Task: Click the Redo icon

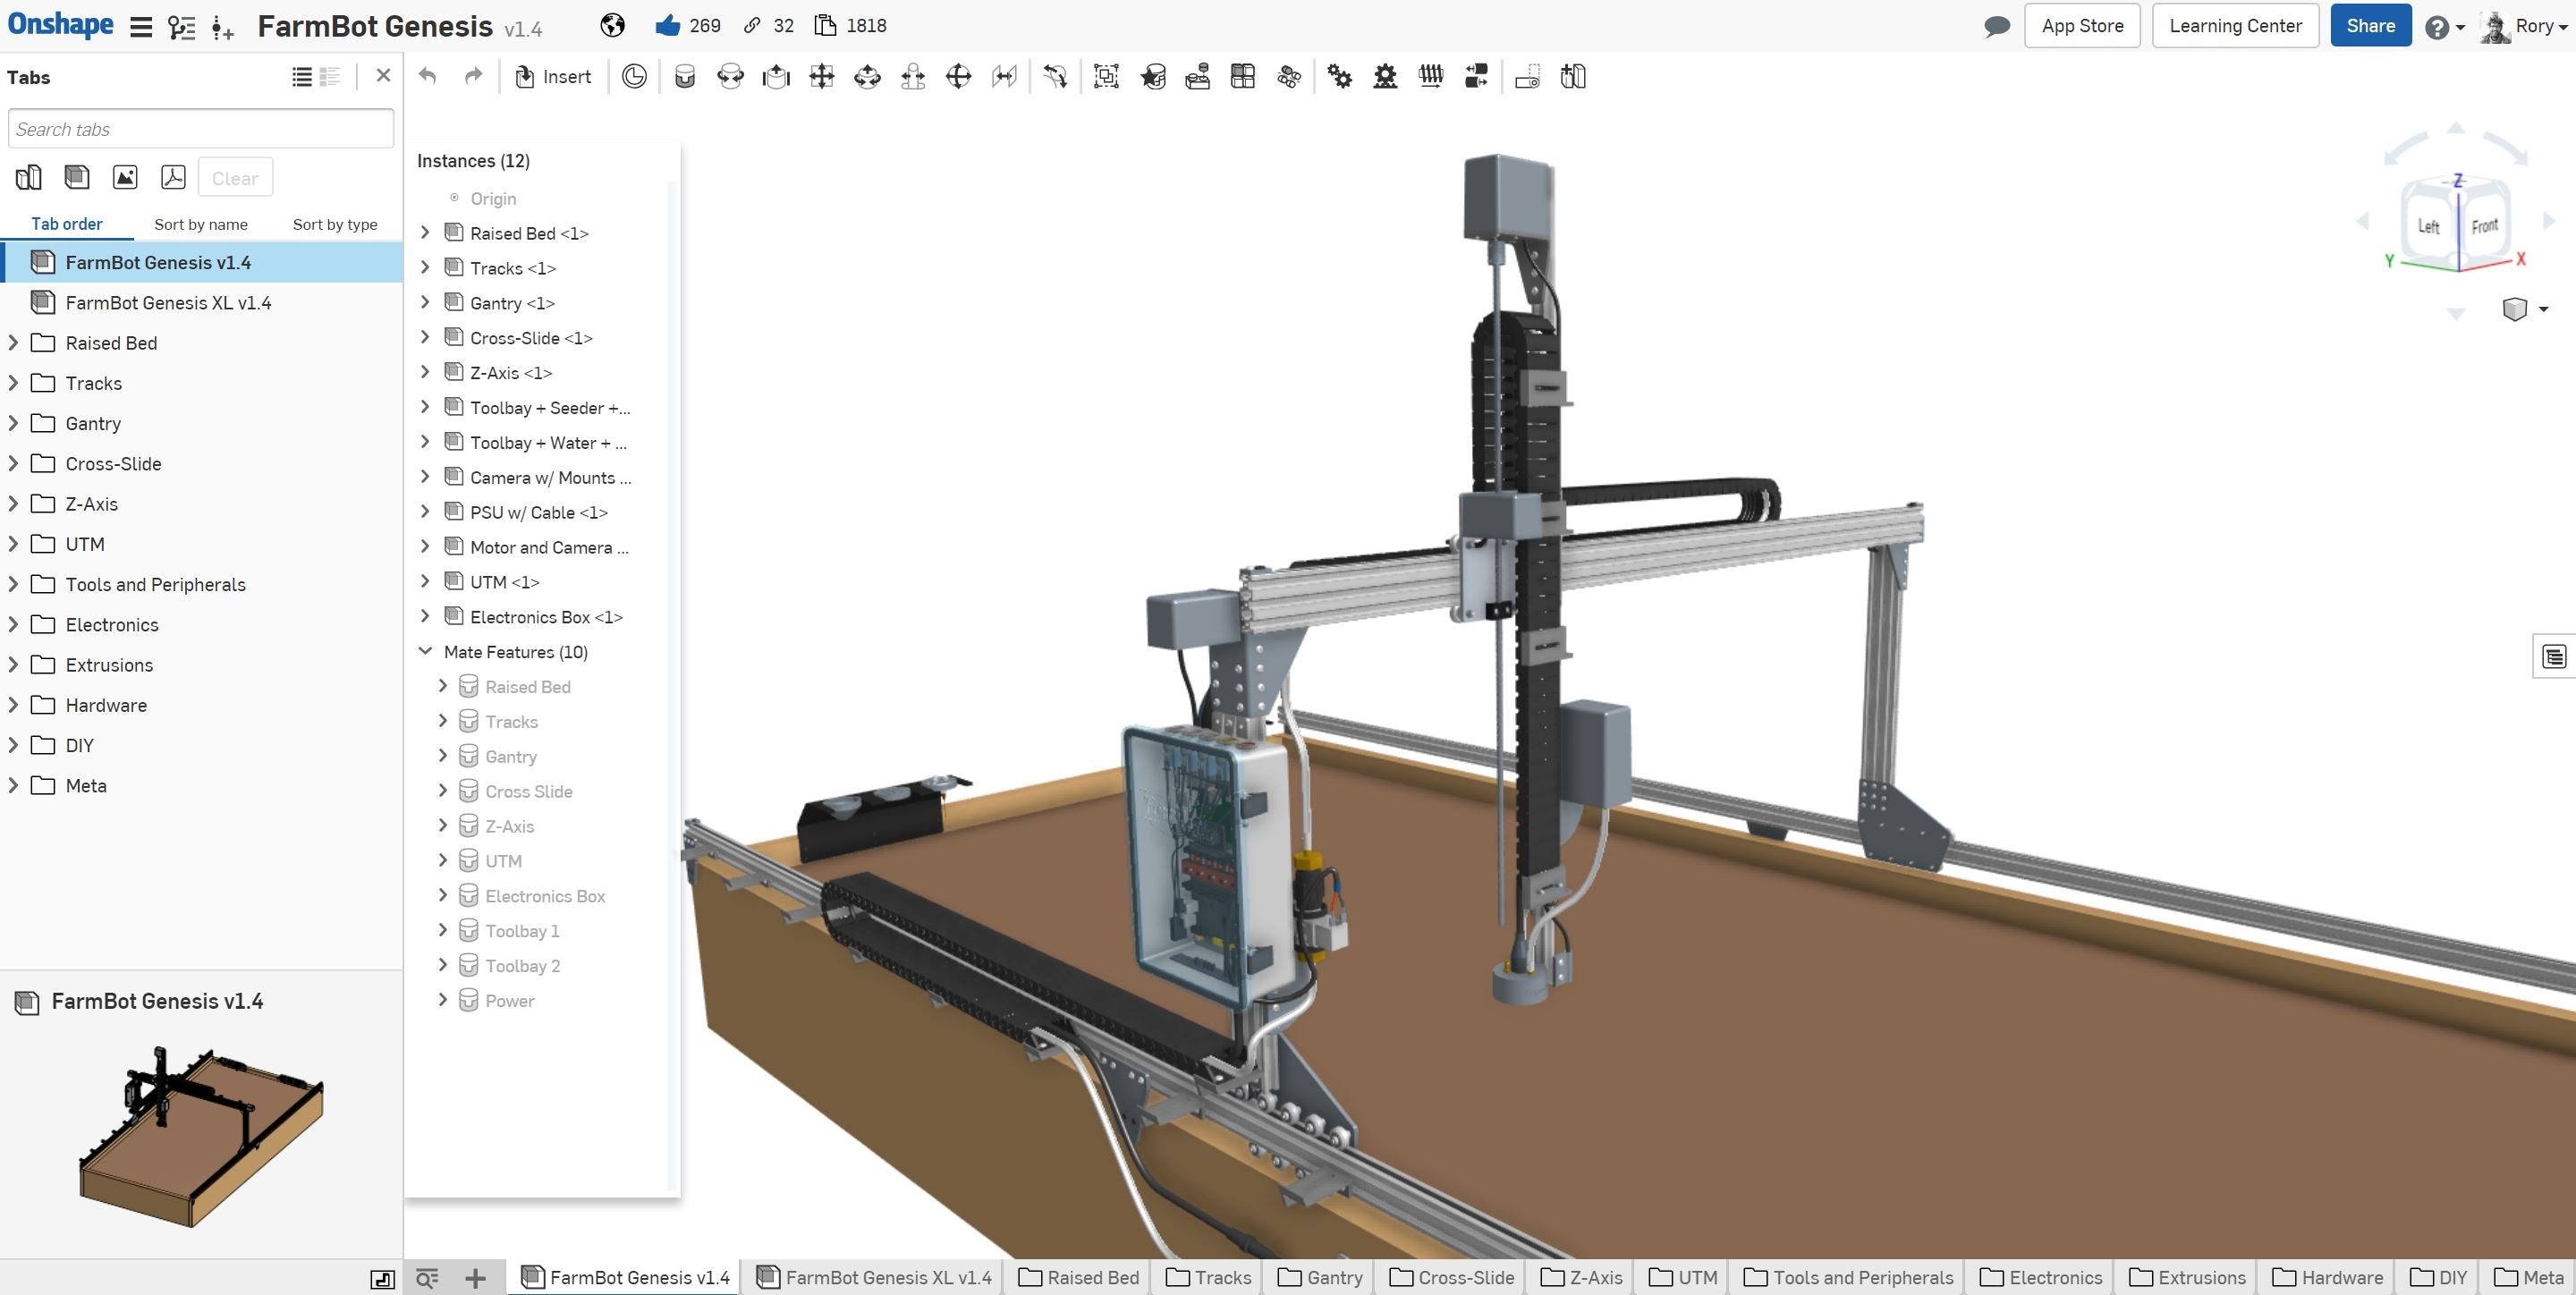Action: coord(472,76)
